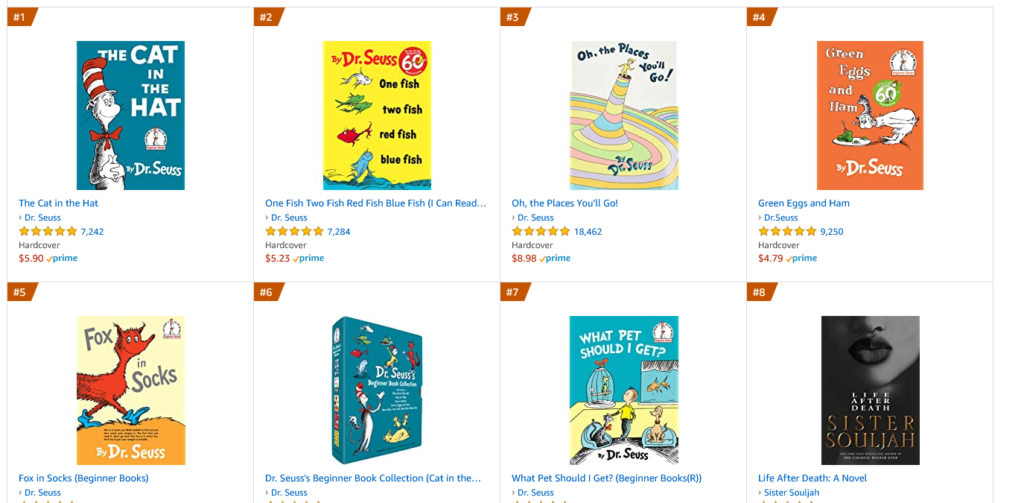The image size is (1024, 503).
Task: Click the Fox in Socks book cover
Action: point(130,390)
